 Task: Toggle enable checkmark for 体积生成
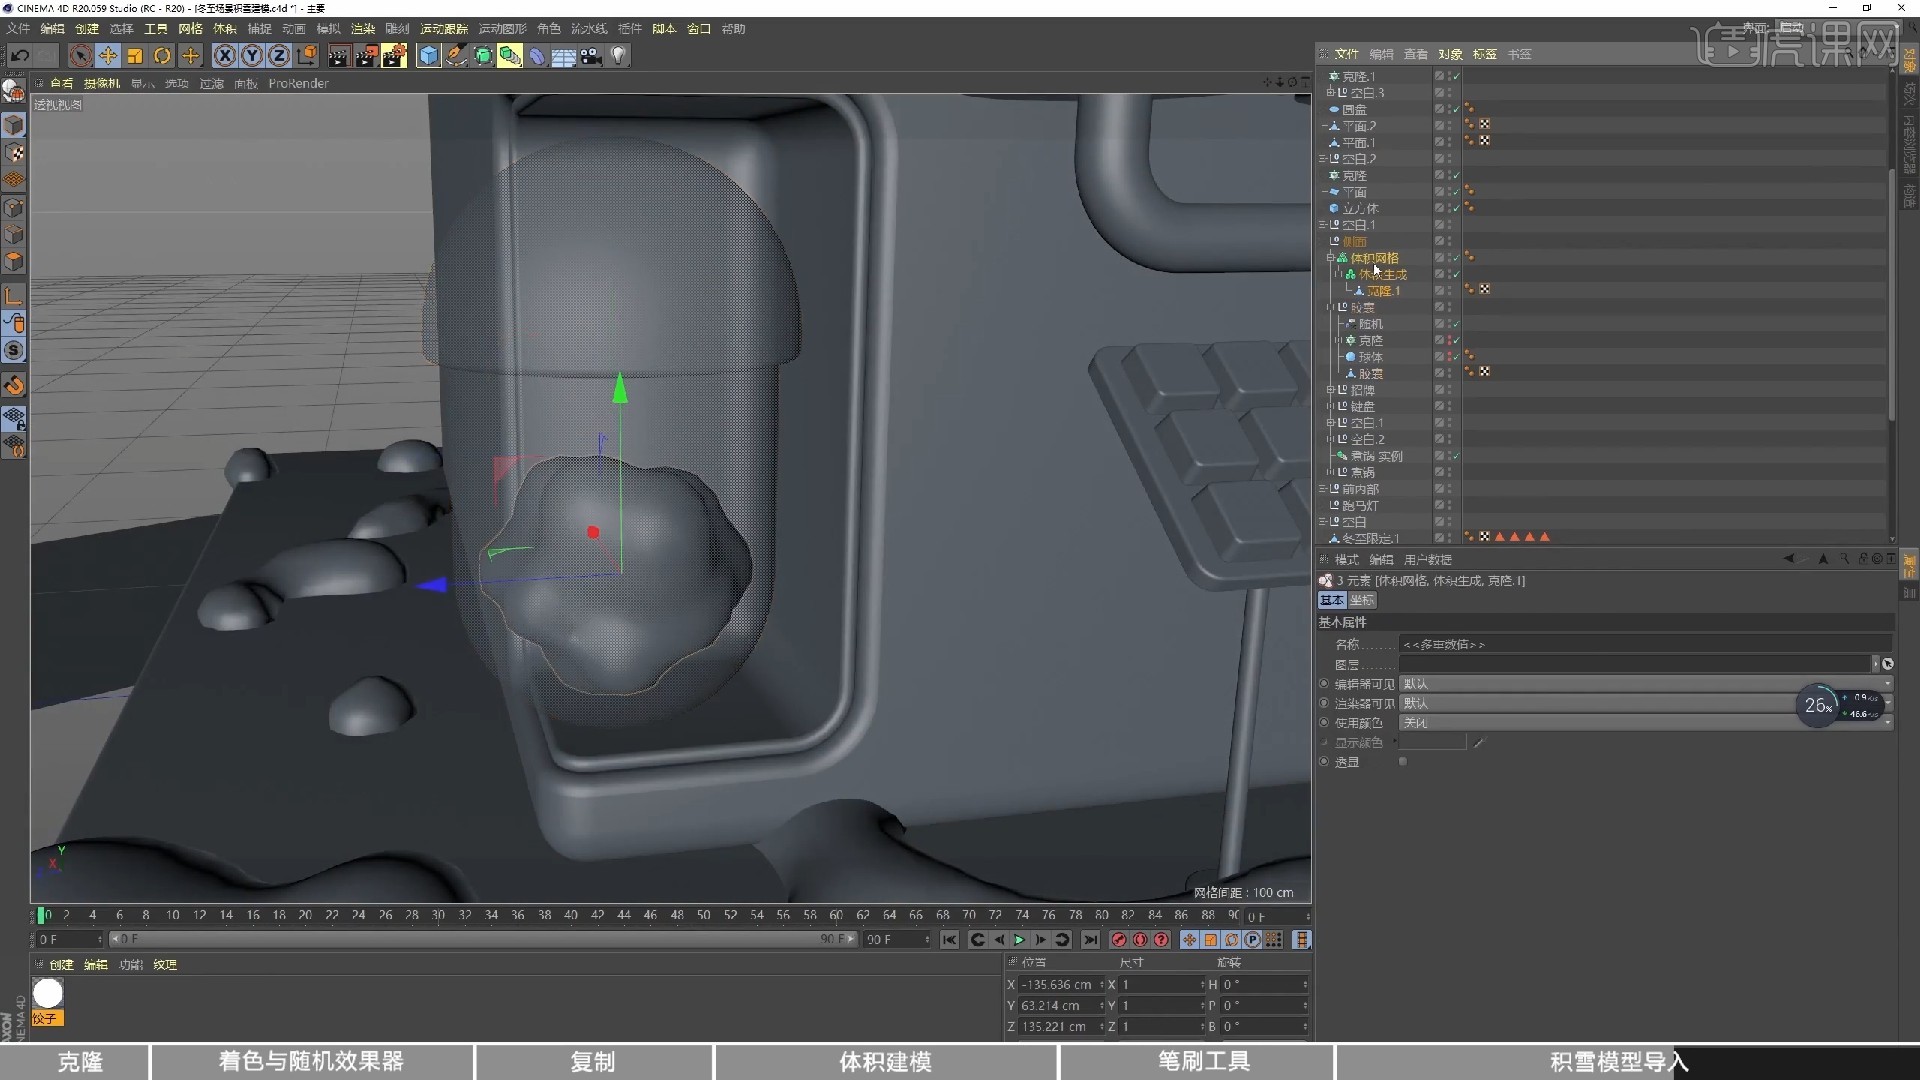pyautogui.click(x=1456, y=274)
